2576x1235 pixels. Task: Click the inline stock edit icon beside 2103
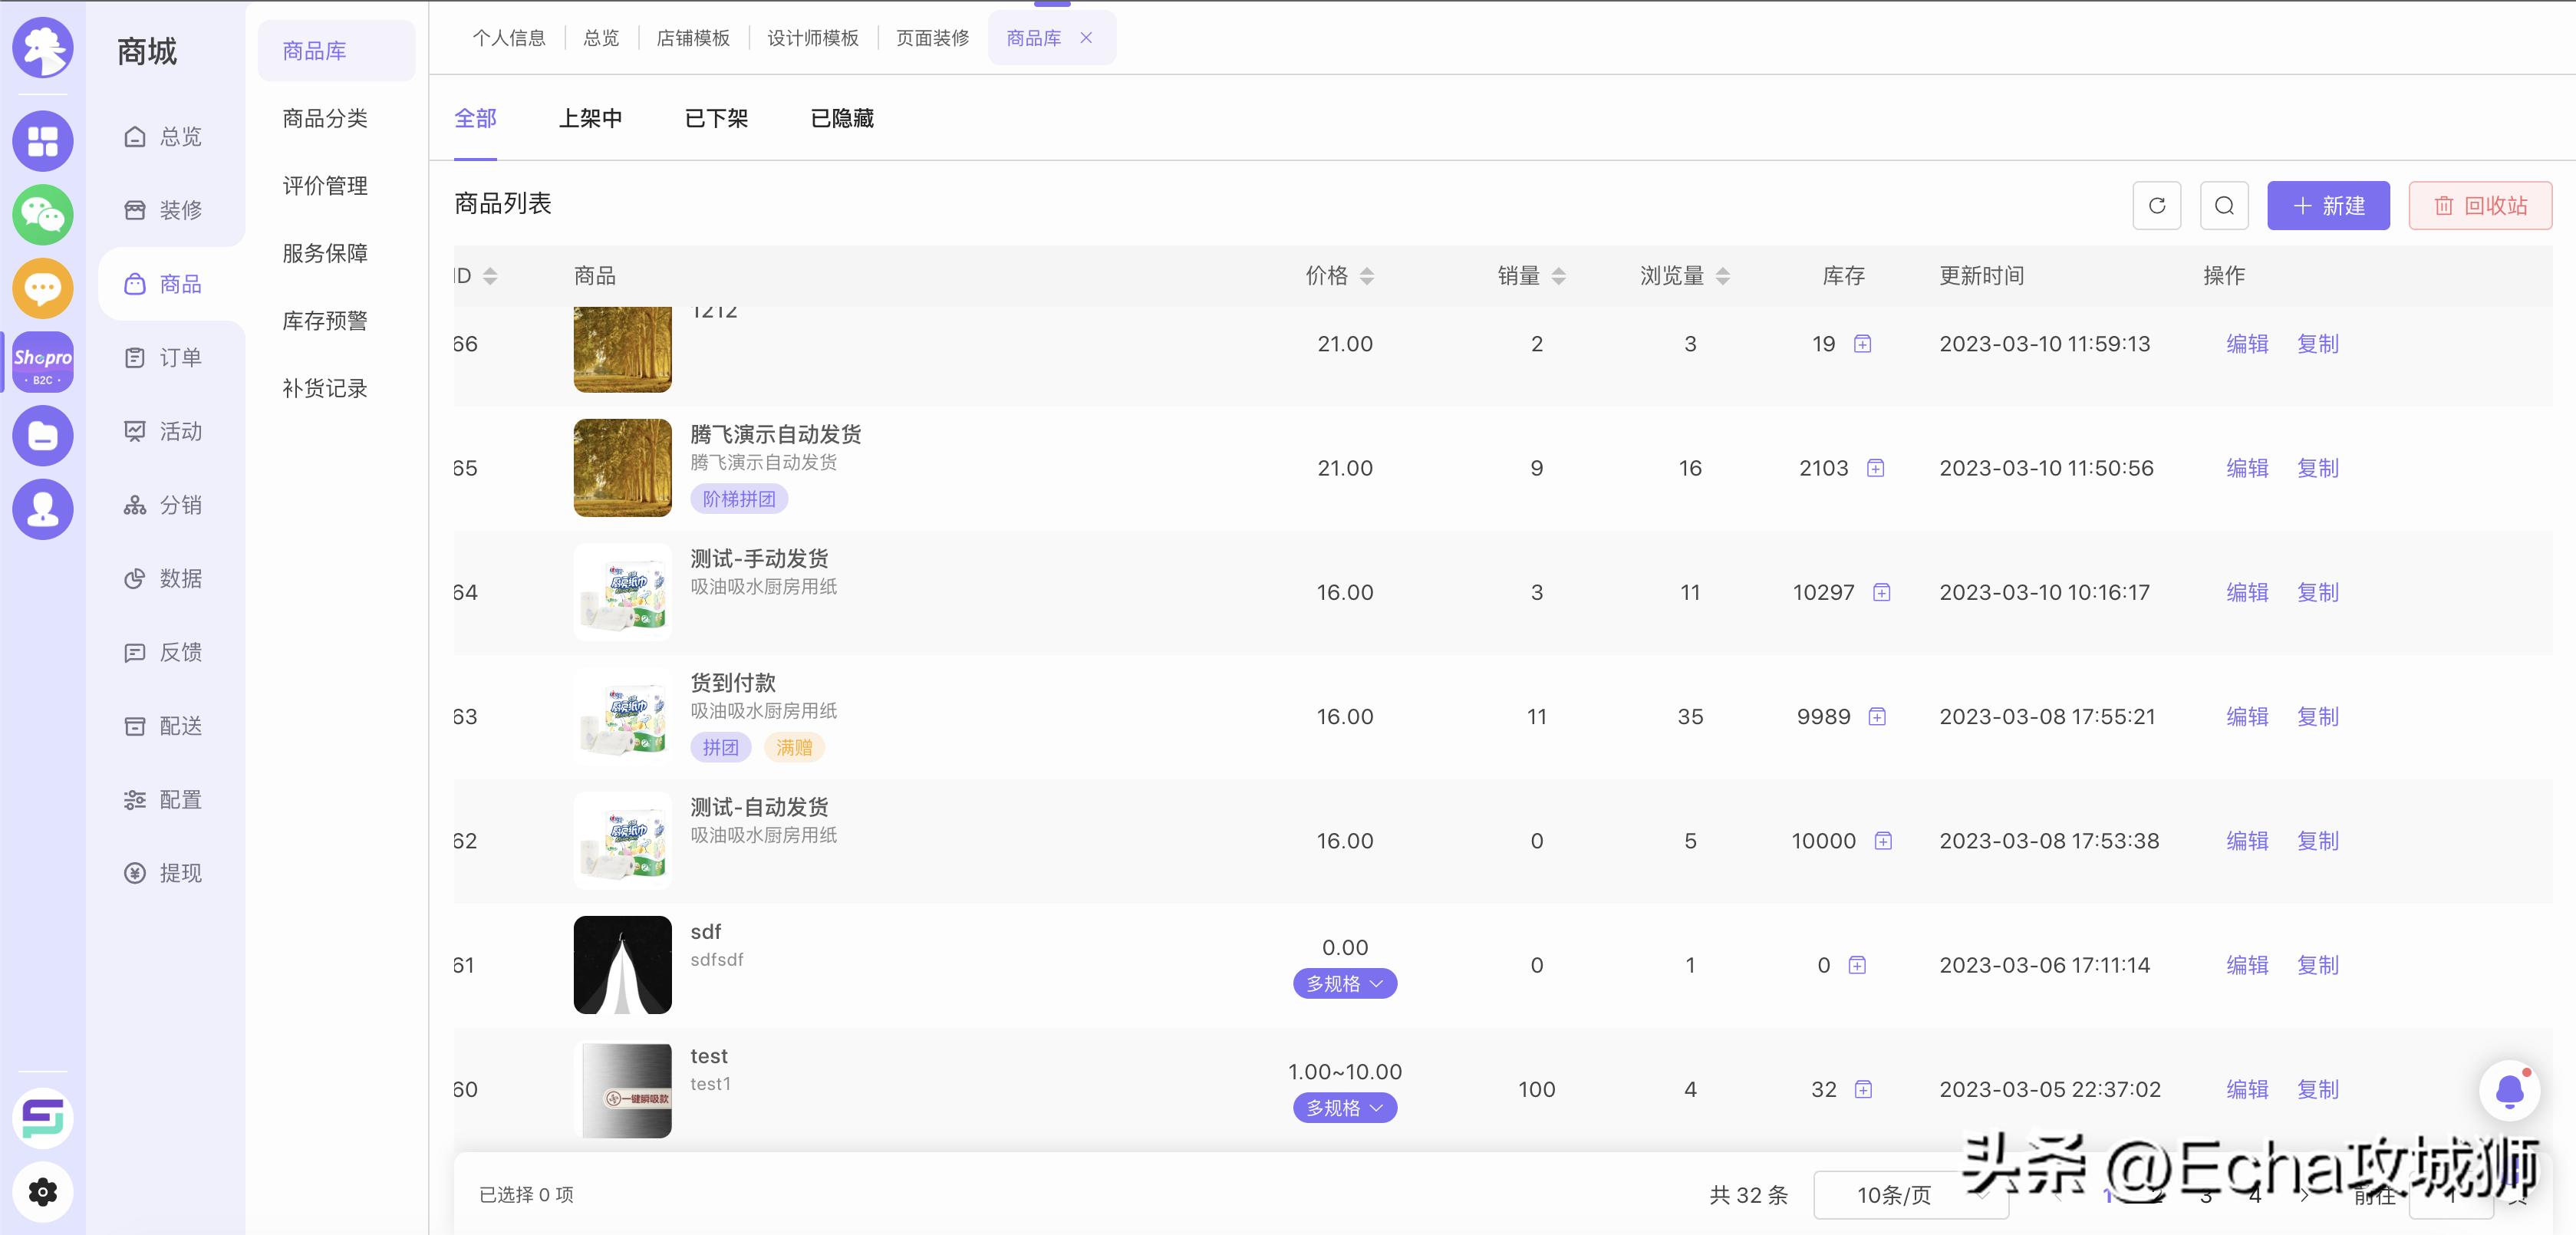1877,468
